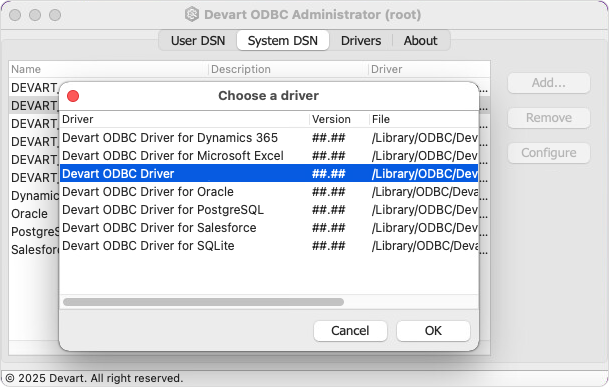The height and width of the screenshot is (387, 609).
Task: Click the Description column header in DSN list
Action: pos(288,69)
